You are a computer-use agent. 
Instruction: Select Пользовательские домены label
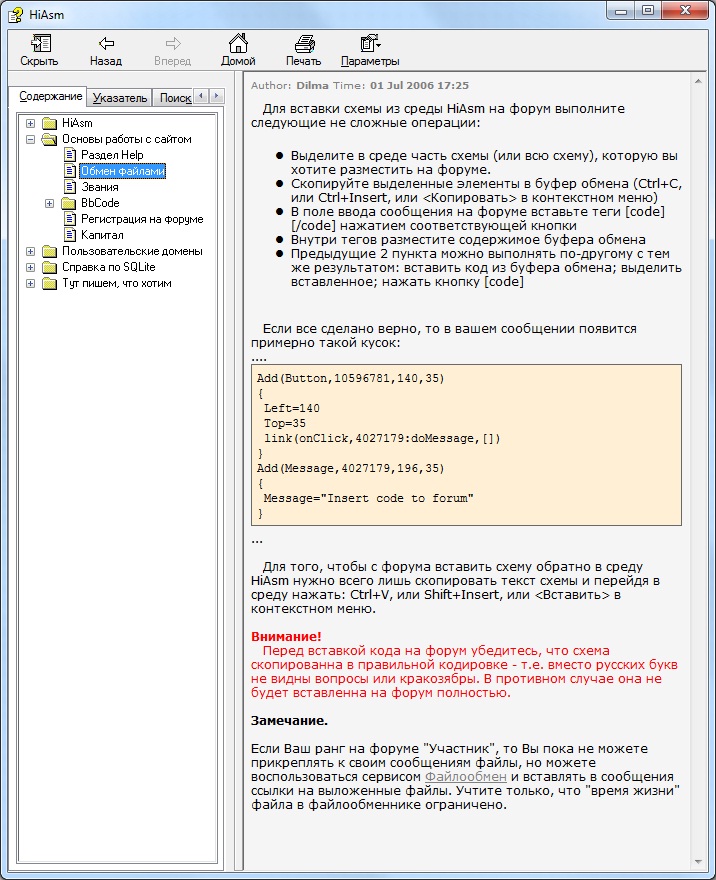click(x=132, y=251)
